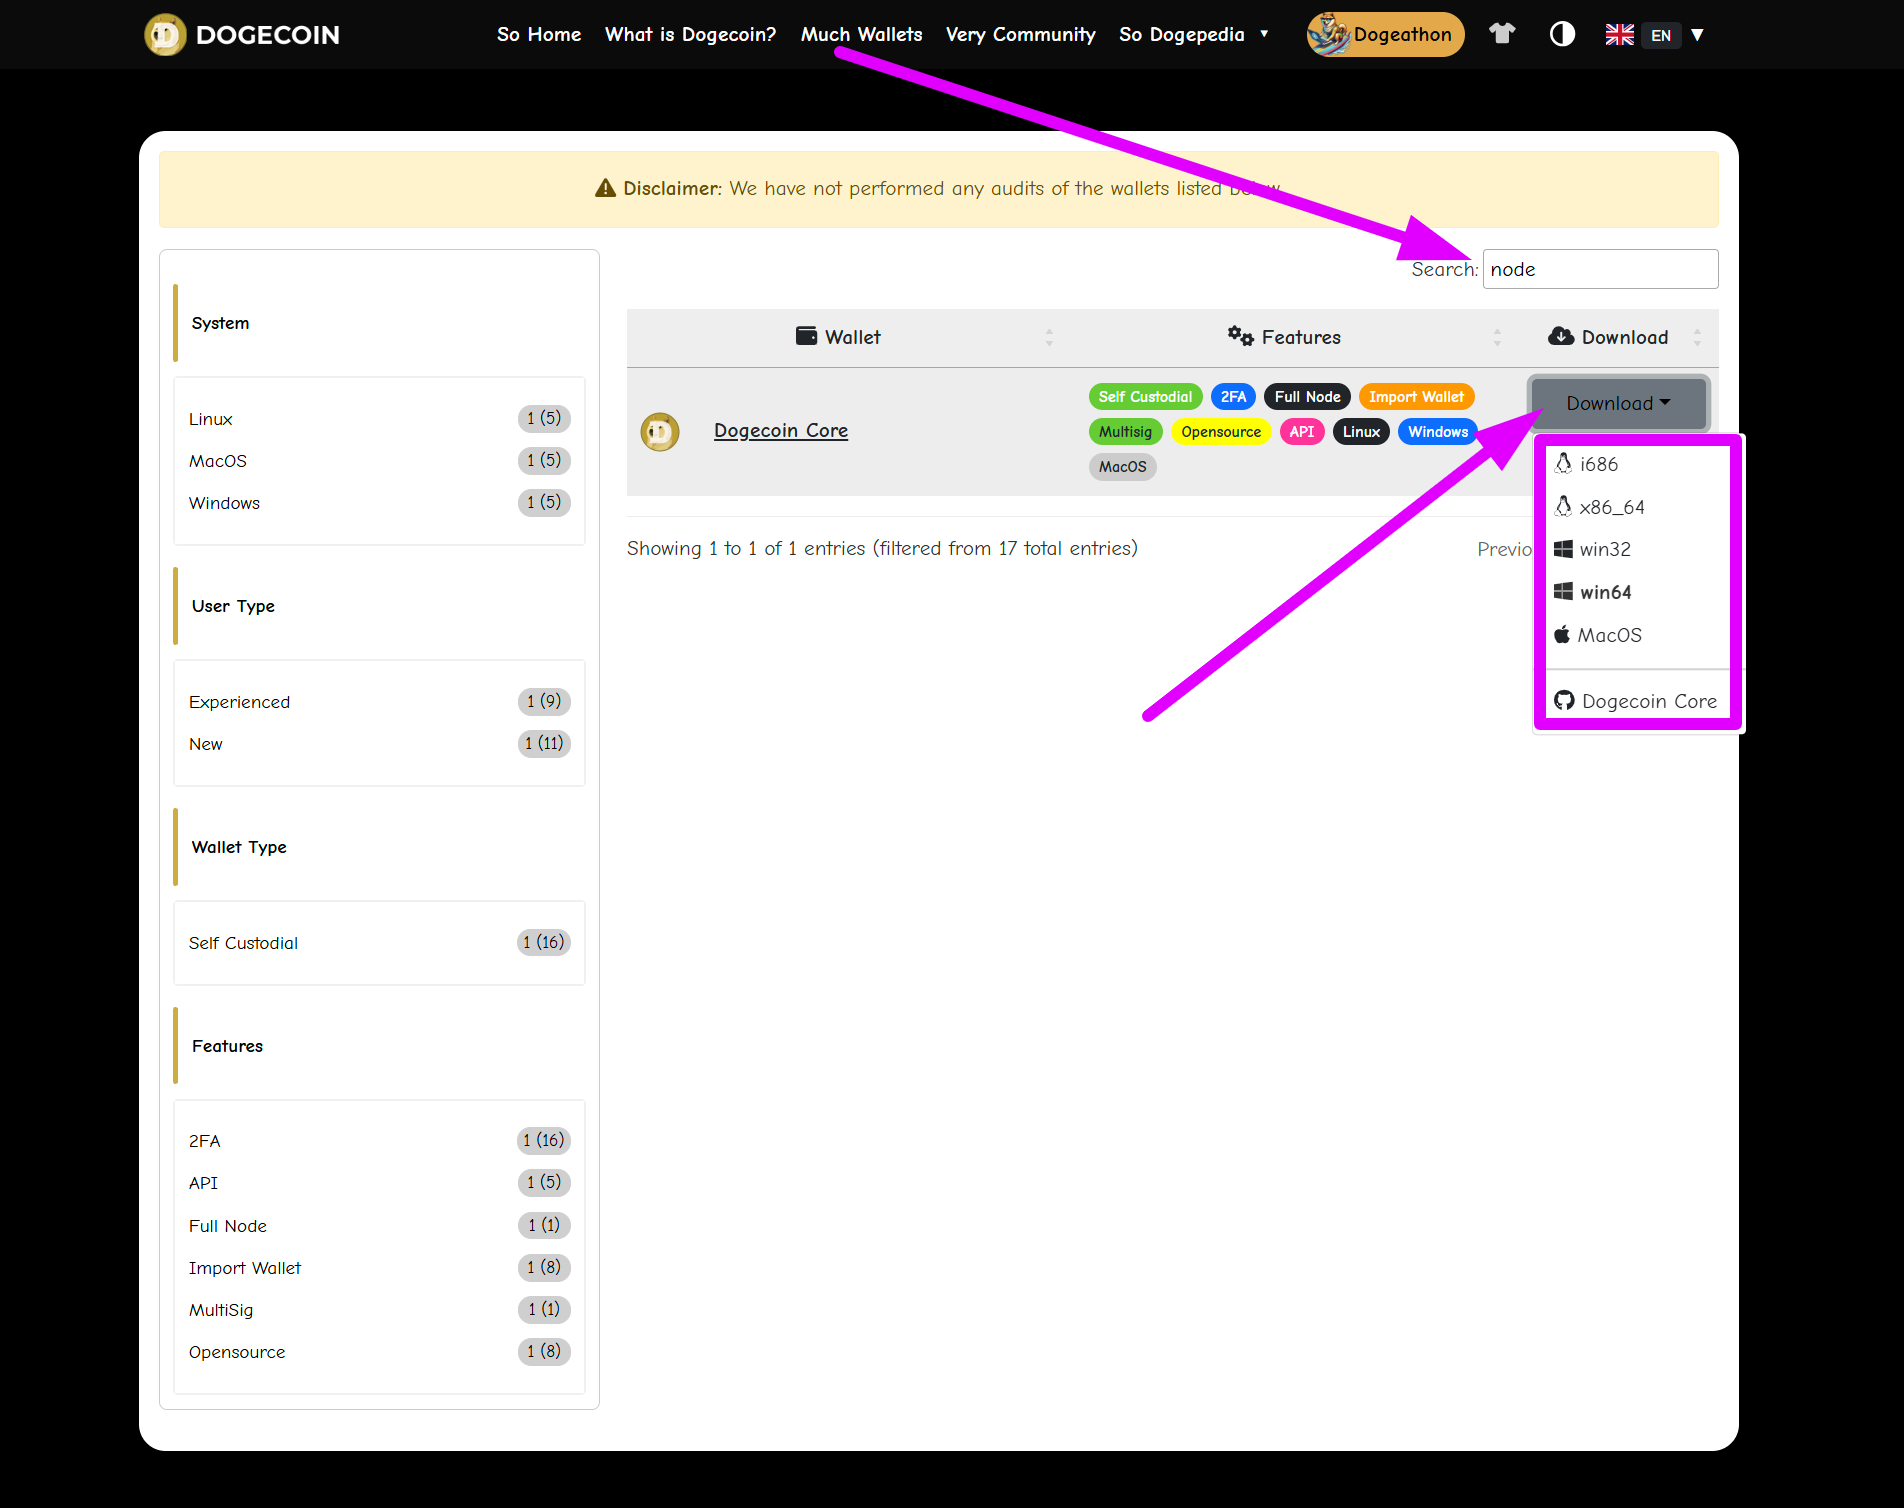Sort by the Download column arrows
1904x1508 pixels.
point(1697,337)
